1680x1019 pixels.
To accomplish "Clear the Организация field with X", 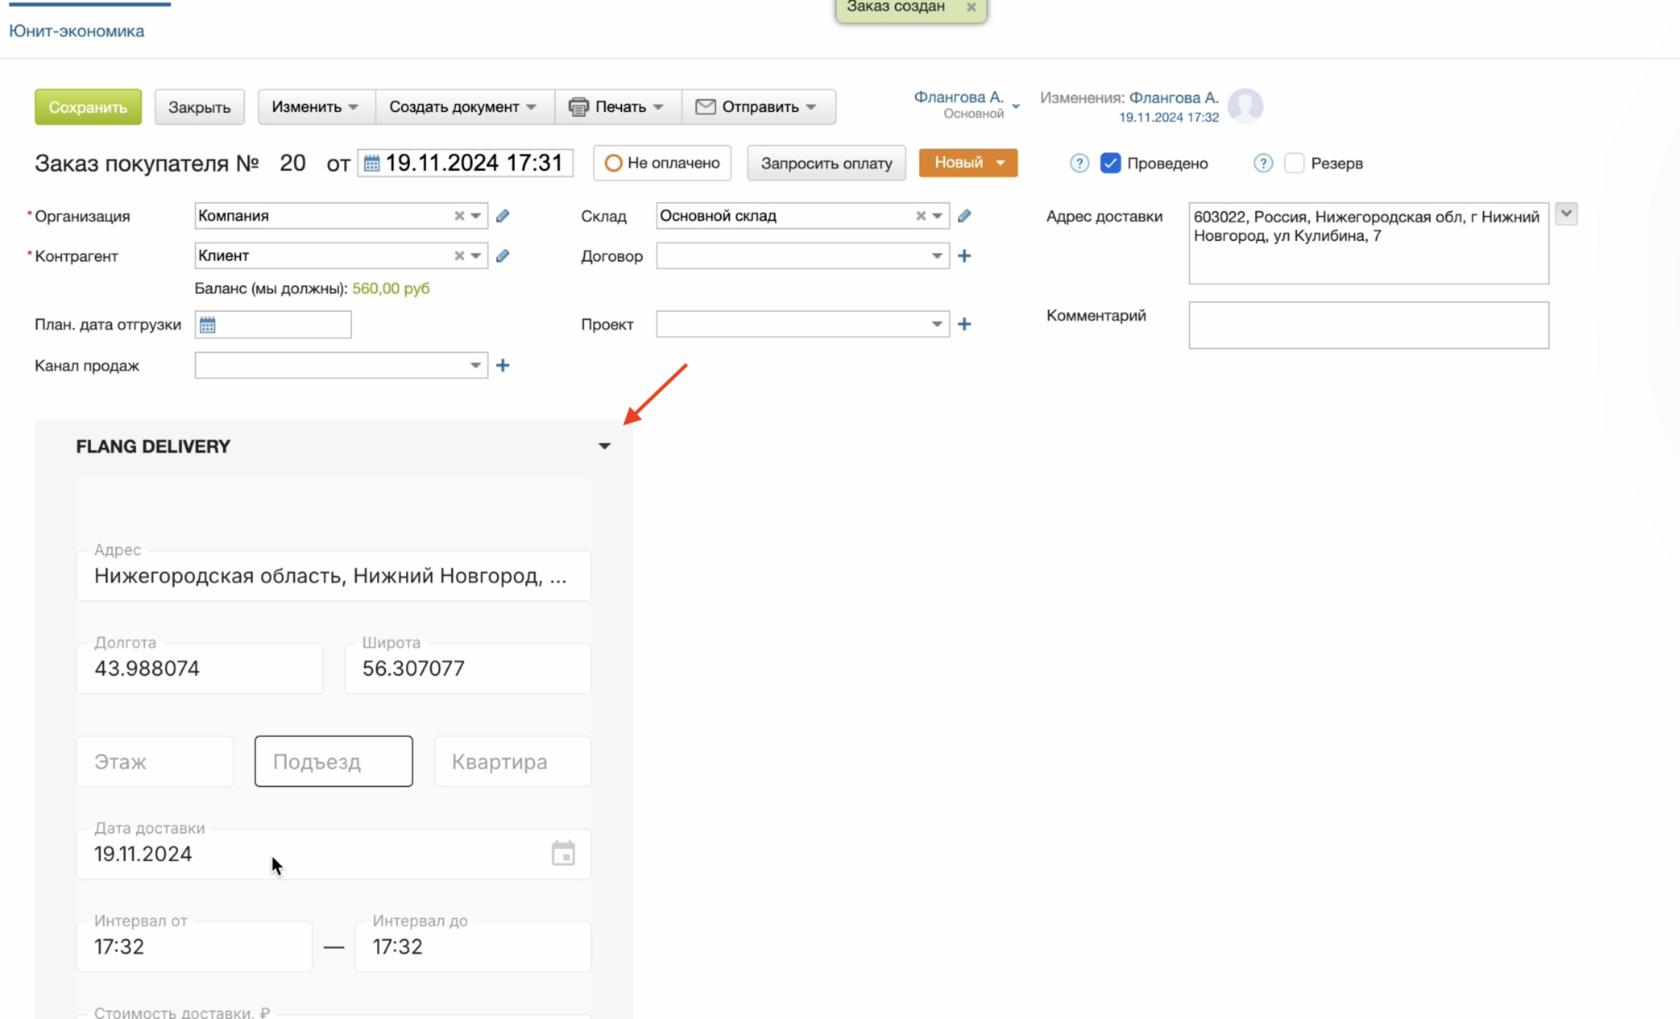I will pos(459,216).
